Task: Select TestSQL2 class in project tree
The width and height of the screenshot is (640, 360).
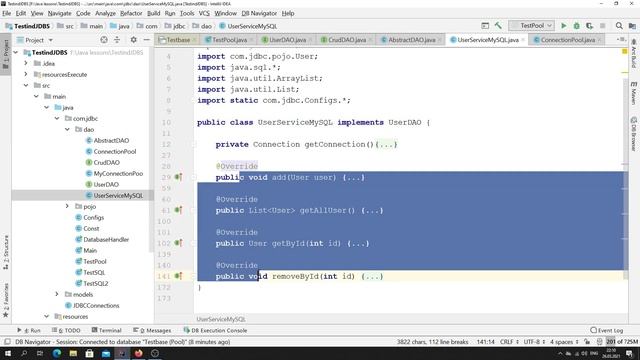Action: click(x=96, y=283)
